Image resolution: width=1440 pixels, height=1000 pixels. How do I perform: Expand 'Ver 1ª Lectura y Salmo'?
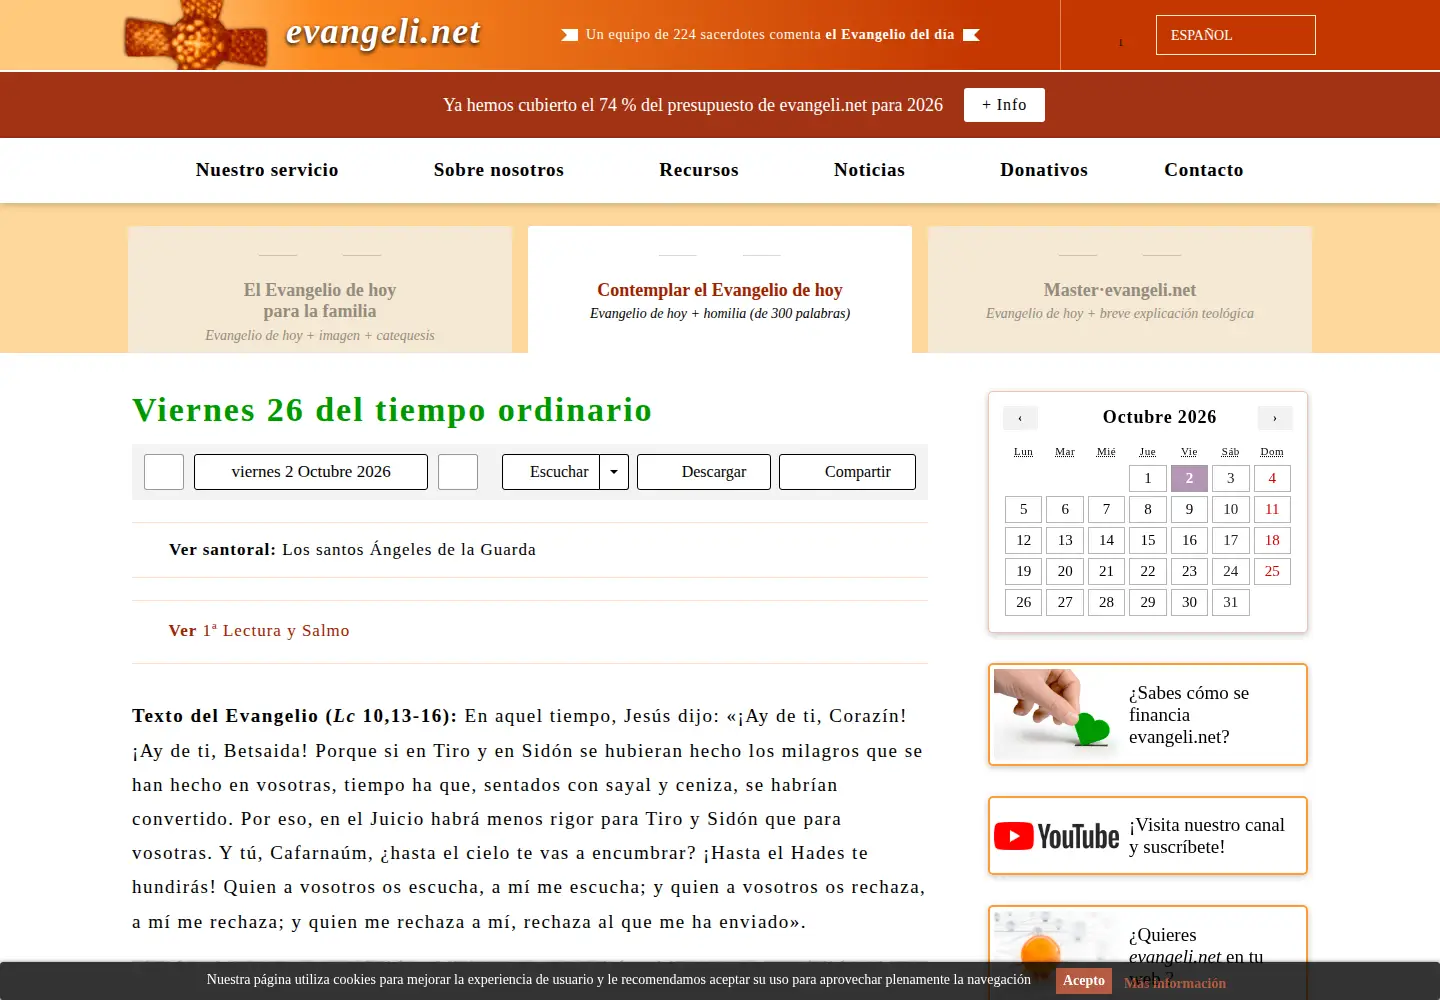click(x=259, y=631)
